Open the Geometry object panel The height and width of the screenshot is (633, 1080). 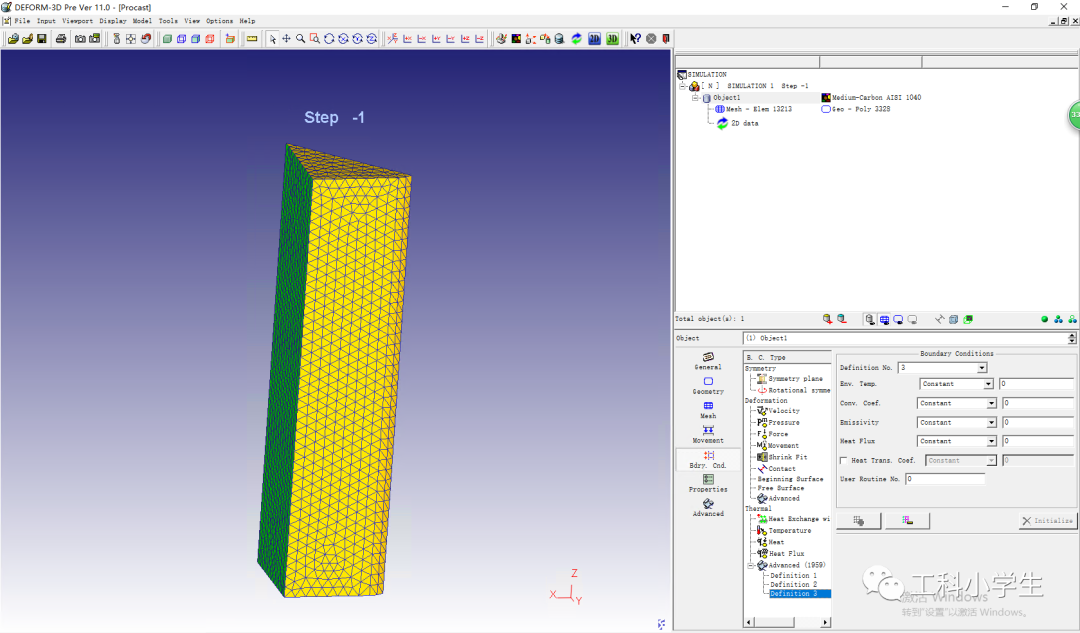(708, 386)
